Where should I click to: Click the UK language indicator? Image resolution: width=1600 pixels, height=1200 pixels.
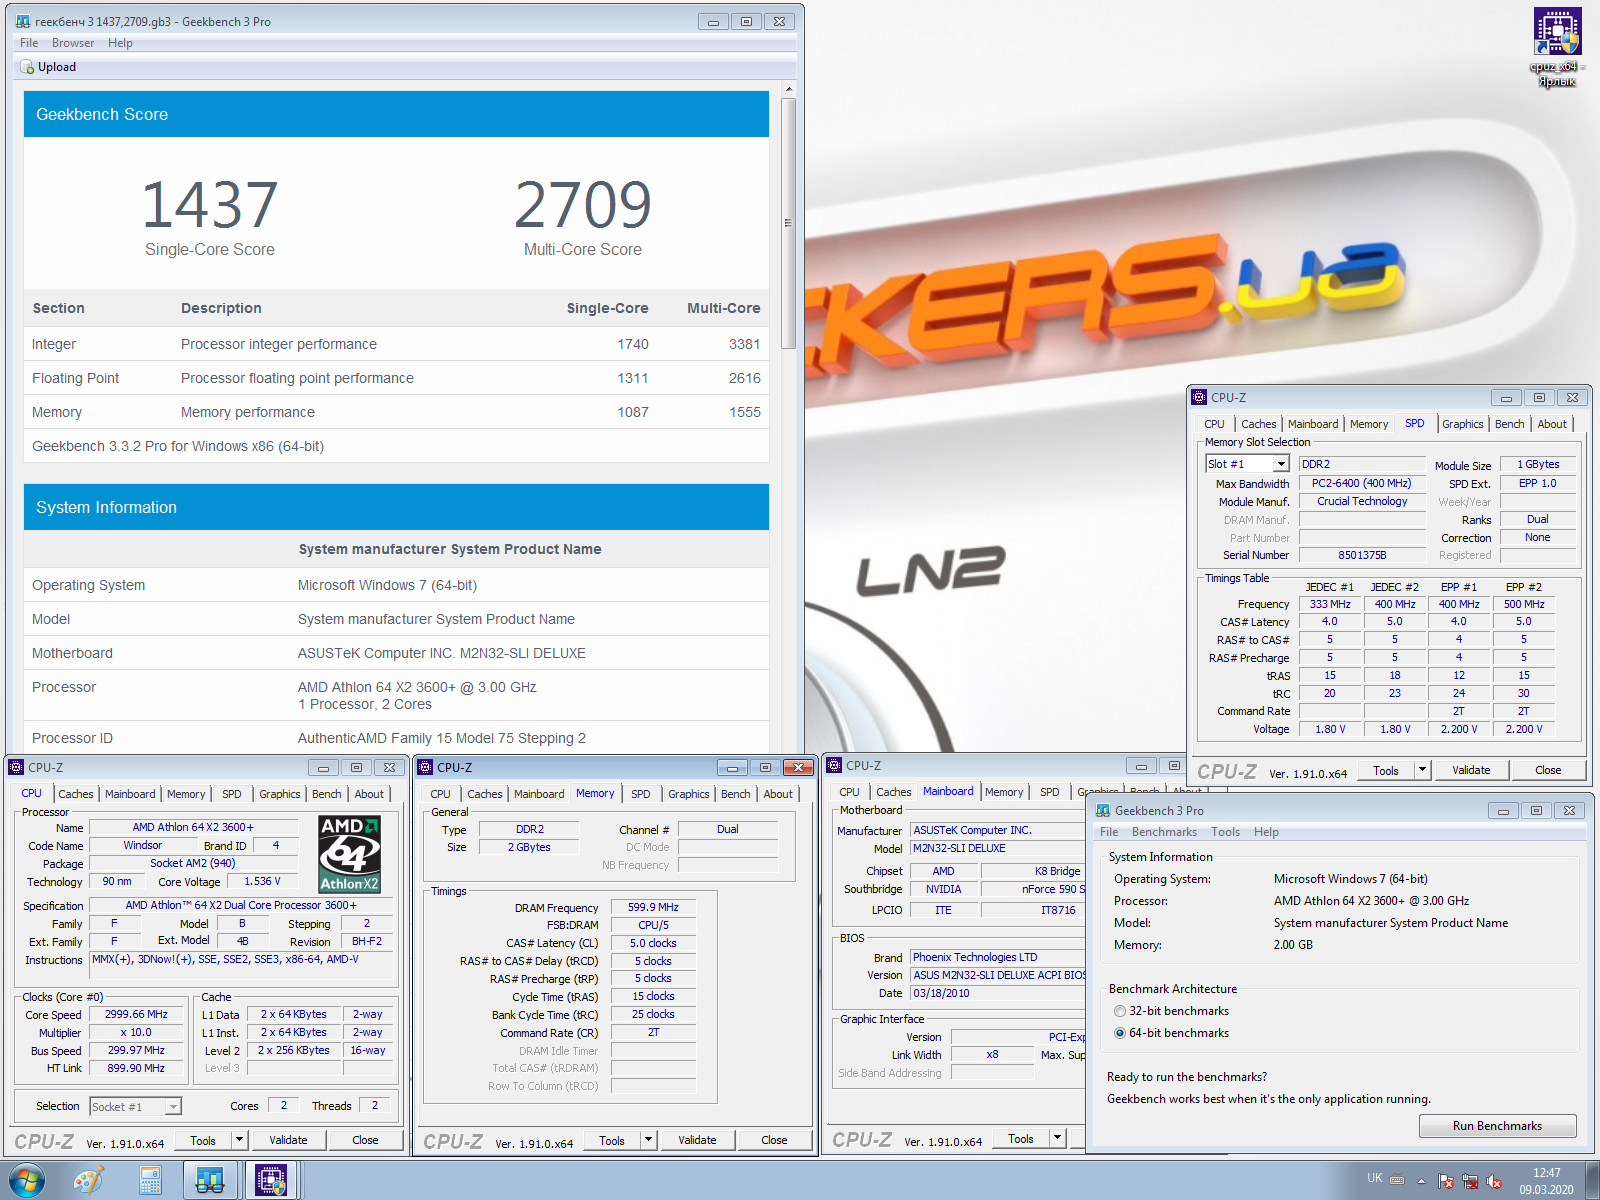tap(1375, 1178)
